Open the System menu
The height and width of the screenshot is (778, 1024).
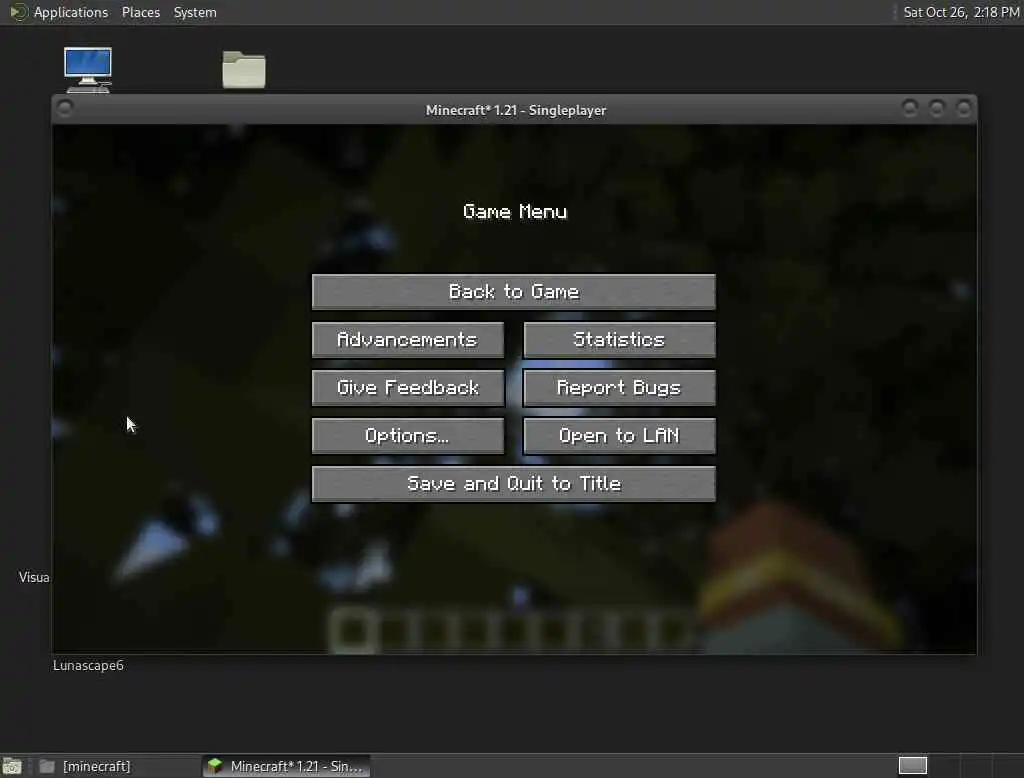click(195, 12)
